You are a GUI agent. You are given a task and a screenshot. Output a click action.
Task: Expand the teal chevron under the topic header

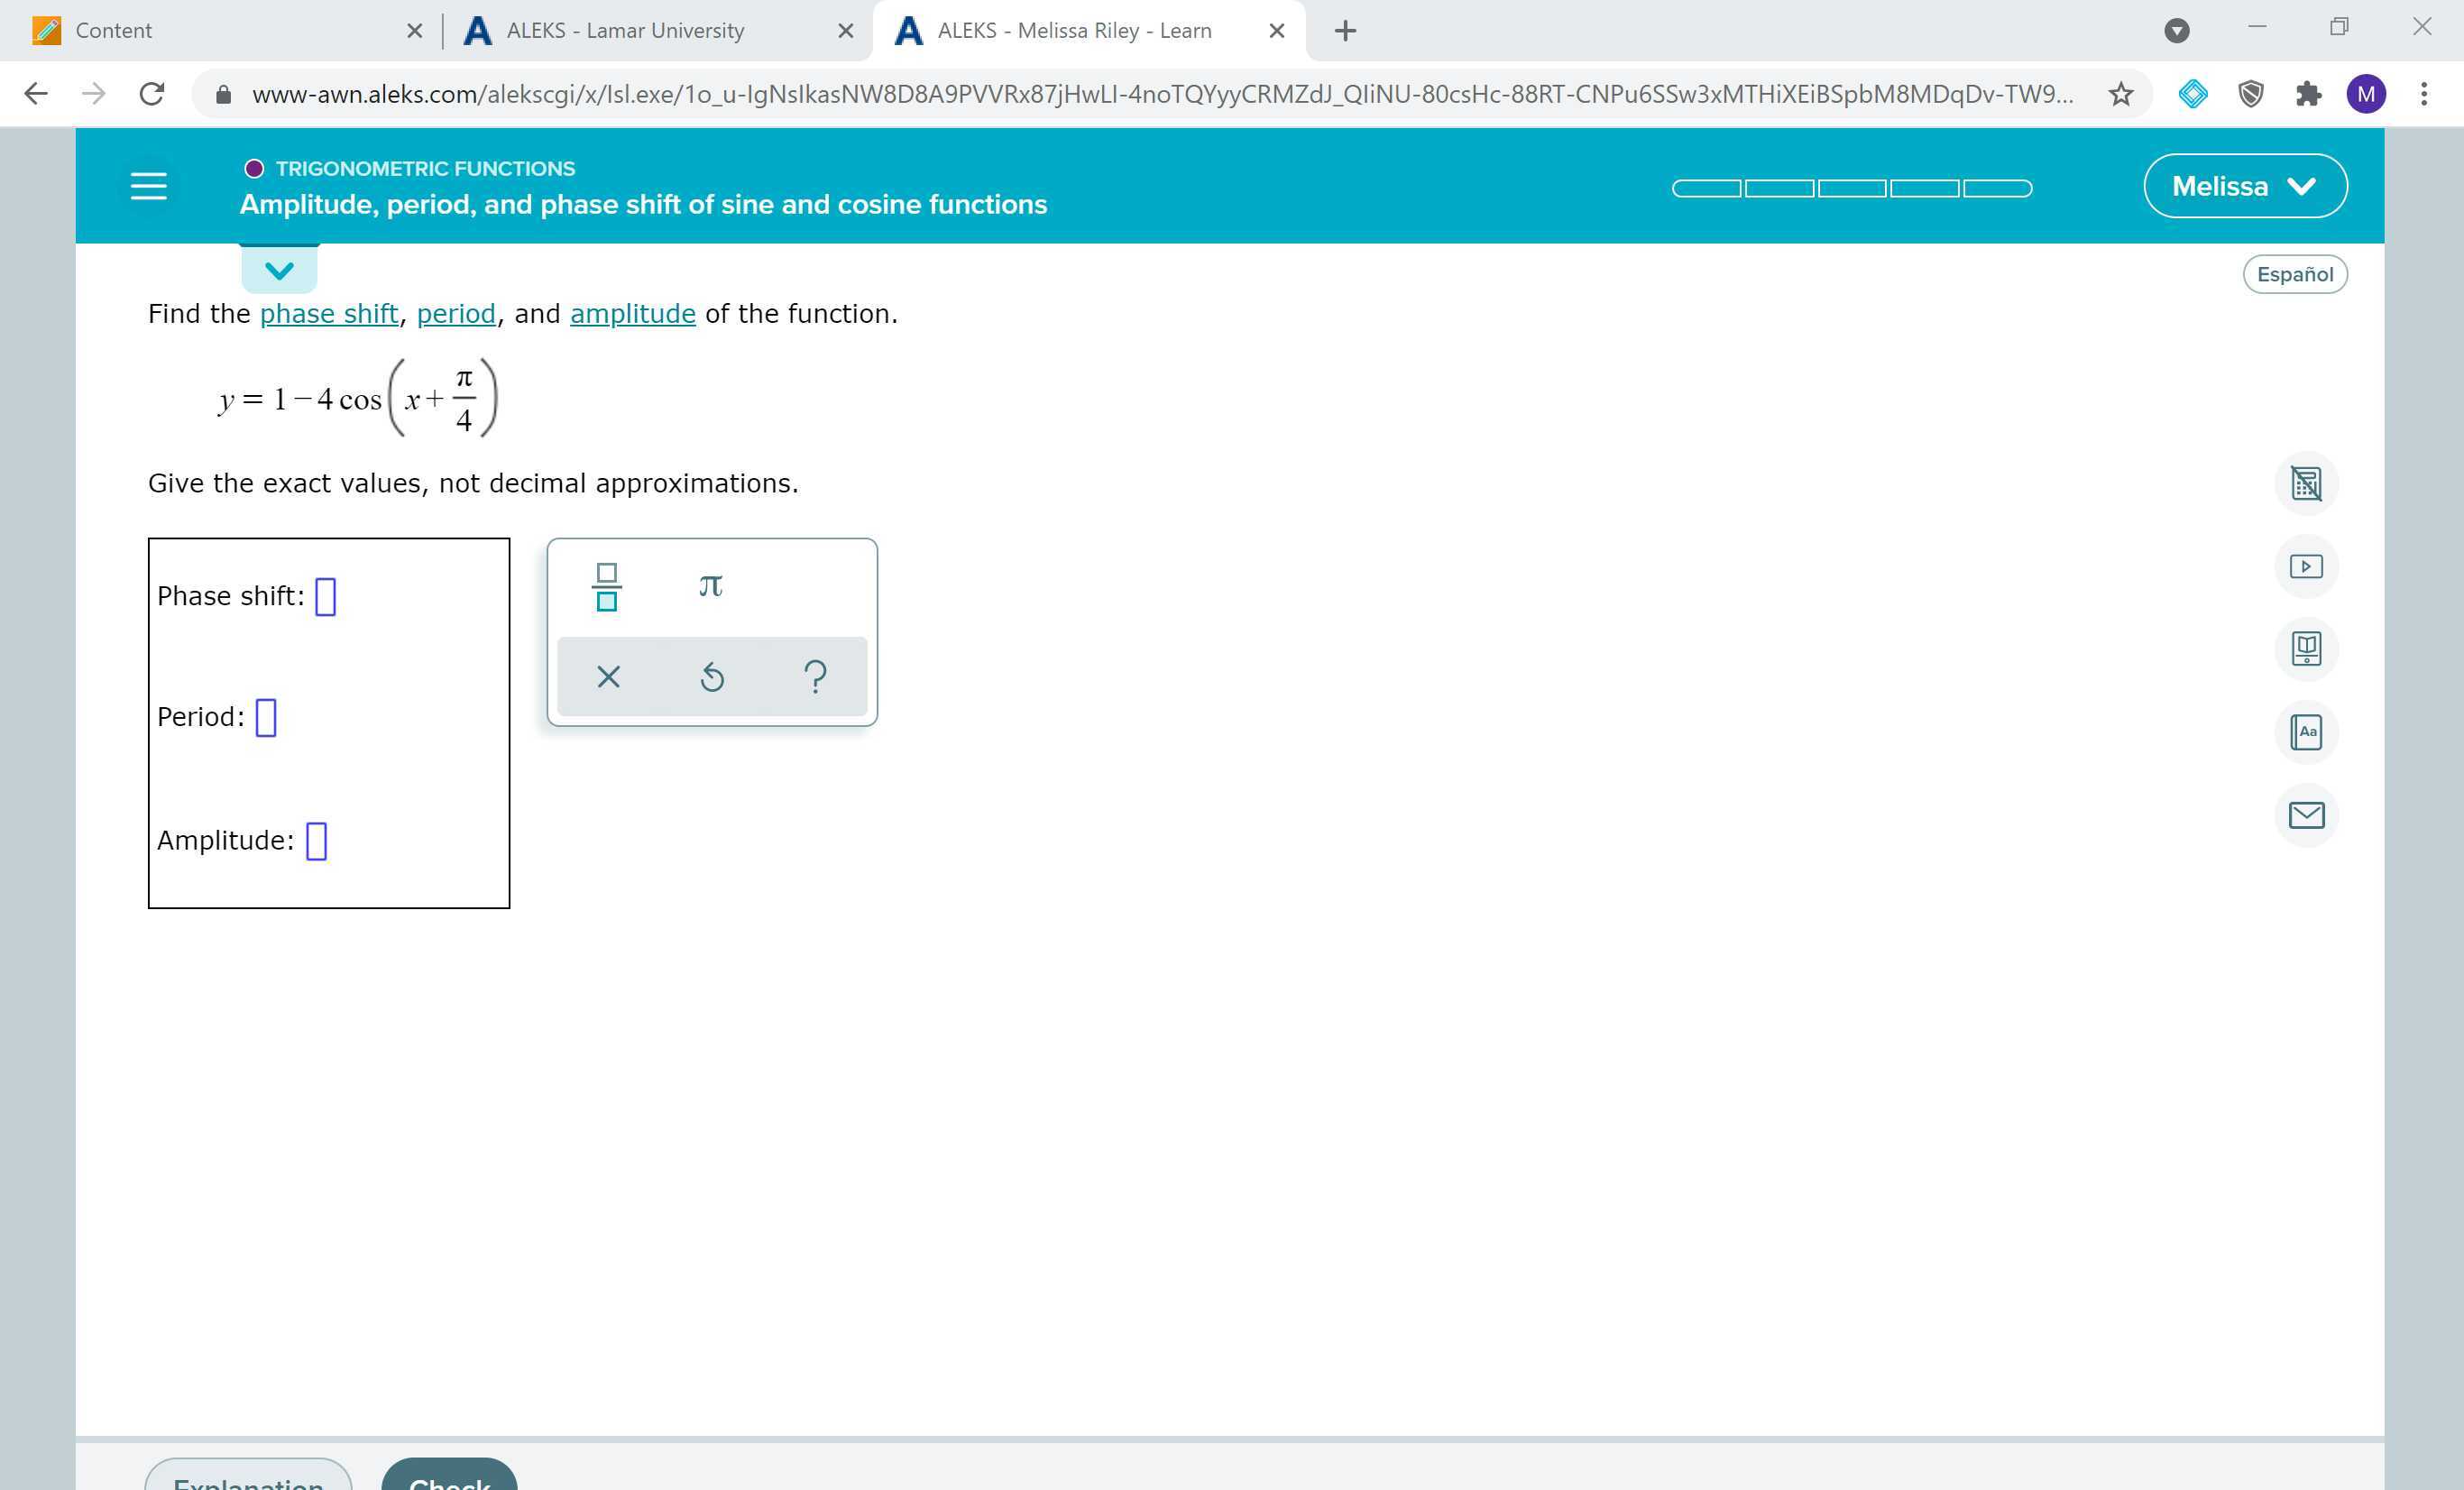click(x=279, y=270)
